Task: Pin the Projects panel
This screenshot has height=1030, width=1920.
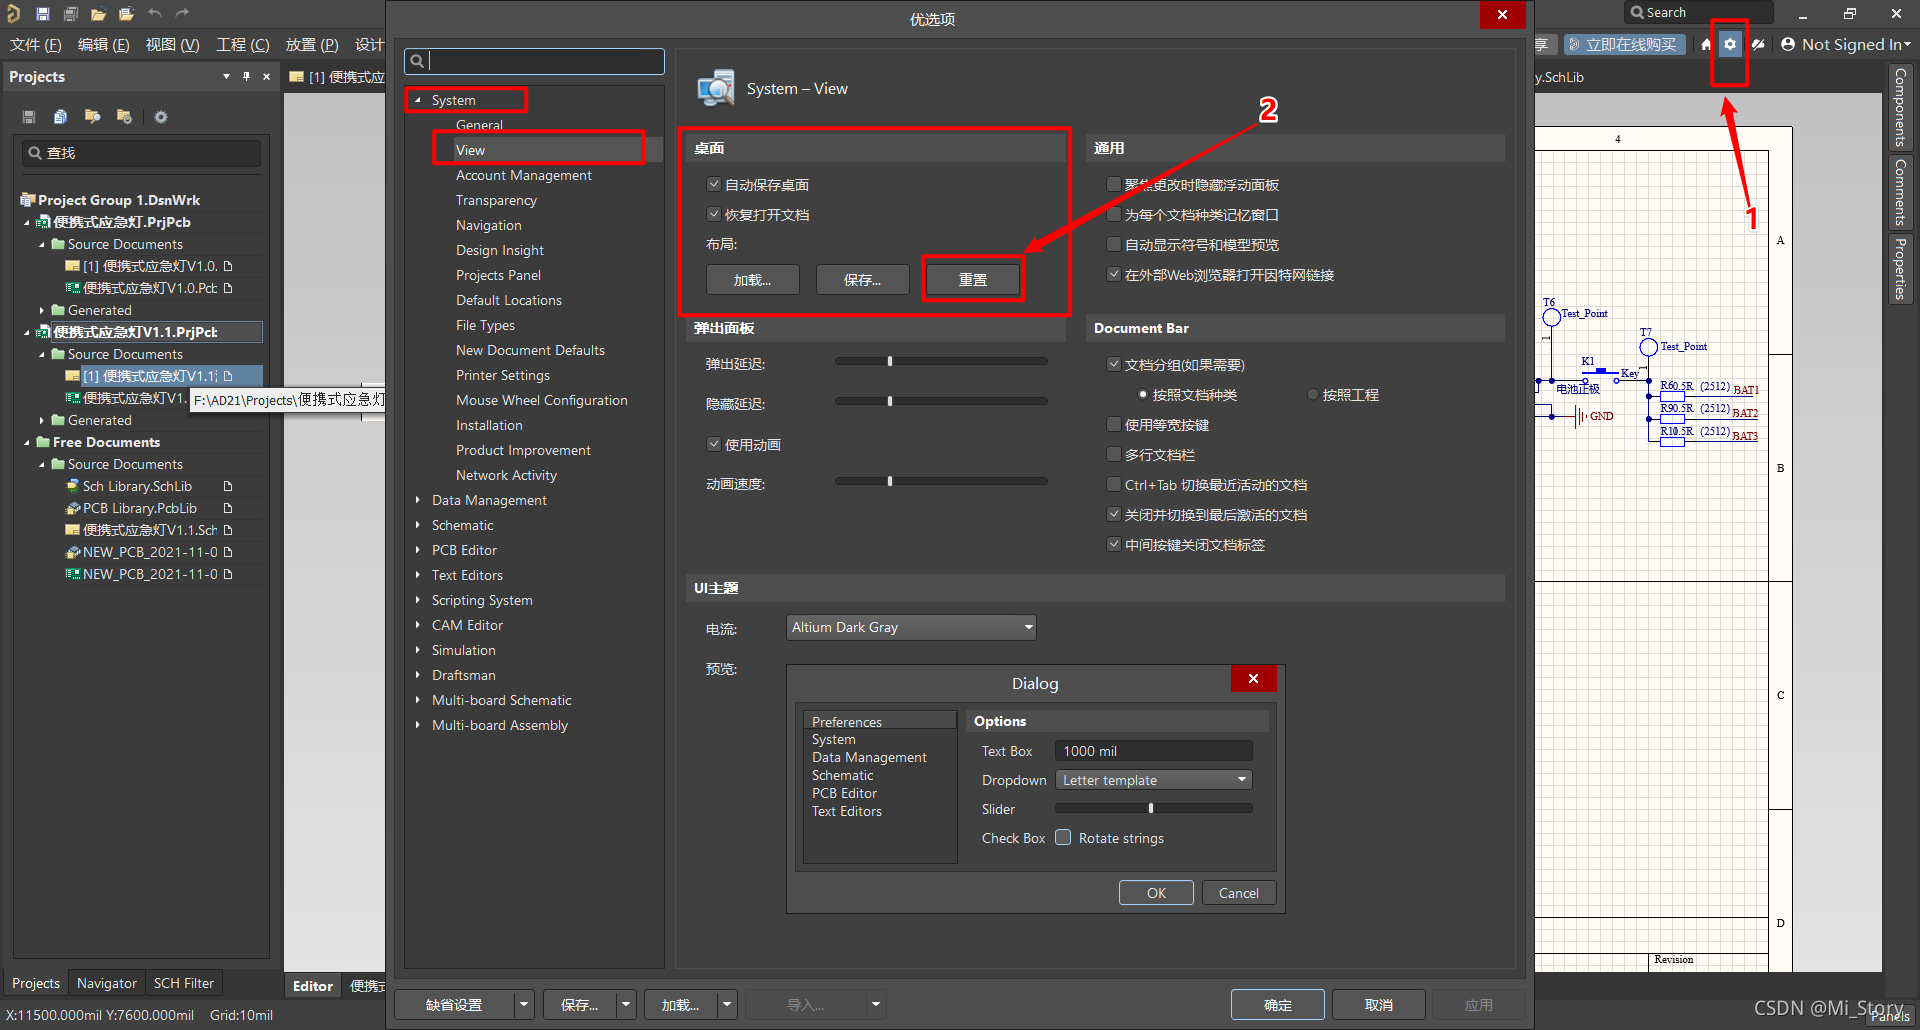Action: pos(246,76)
